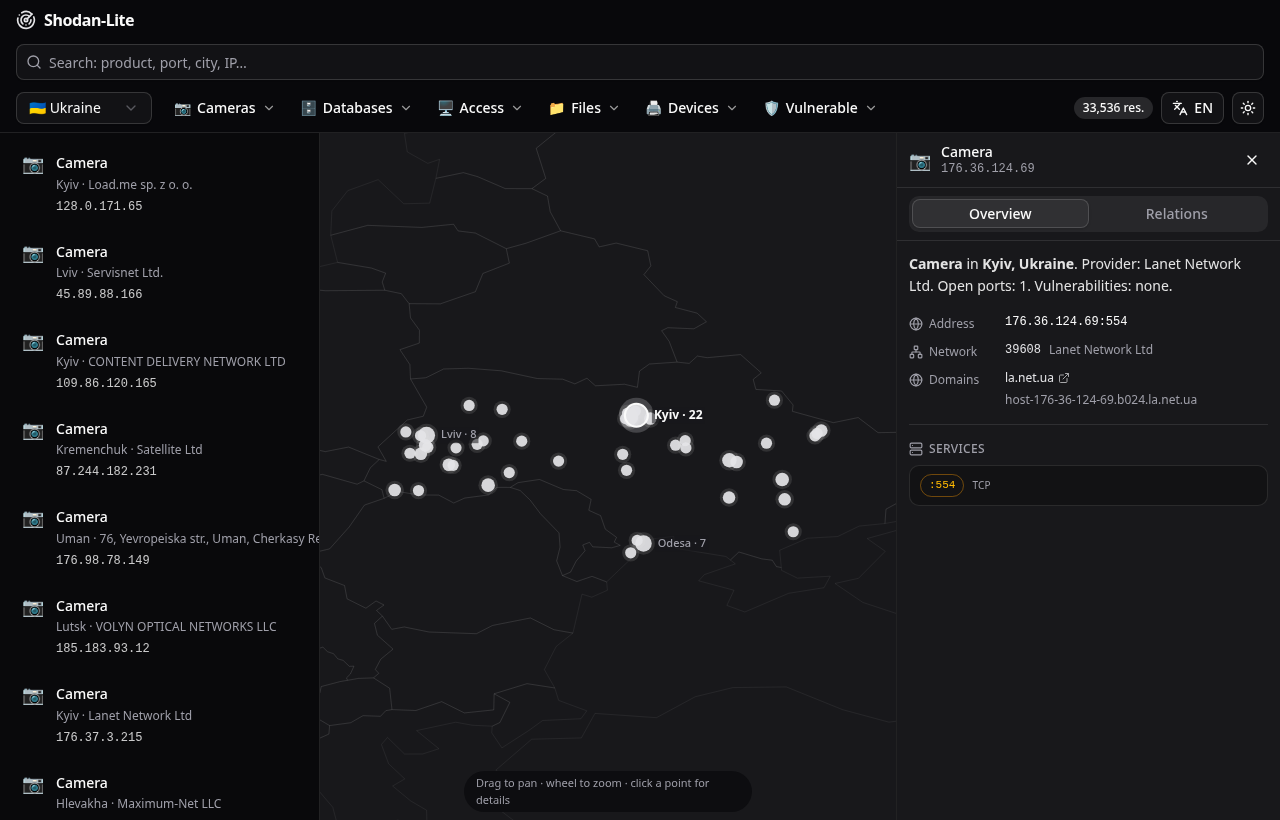Viewport: 1280px width, 820px height.
Task: Click the globe icon beside Domains
Action: [916, 380]
